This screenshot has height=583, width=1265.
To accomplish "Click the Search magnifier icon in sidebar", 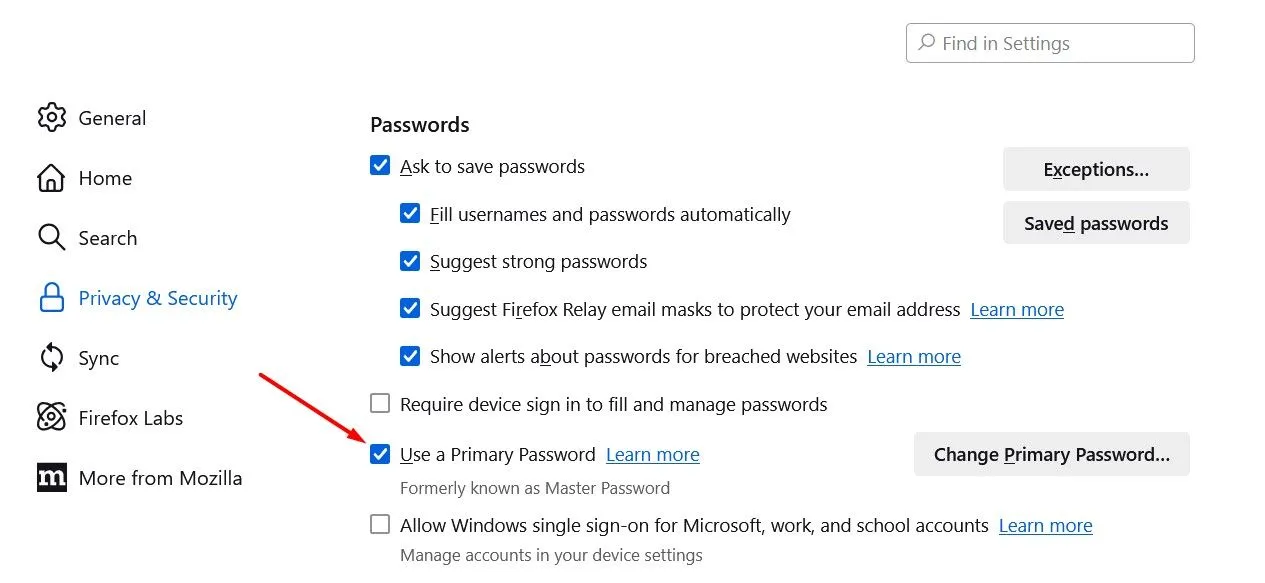I will [51, 238].
